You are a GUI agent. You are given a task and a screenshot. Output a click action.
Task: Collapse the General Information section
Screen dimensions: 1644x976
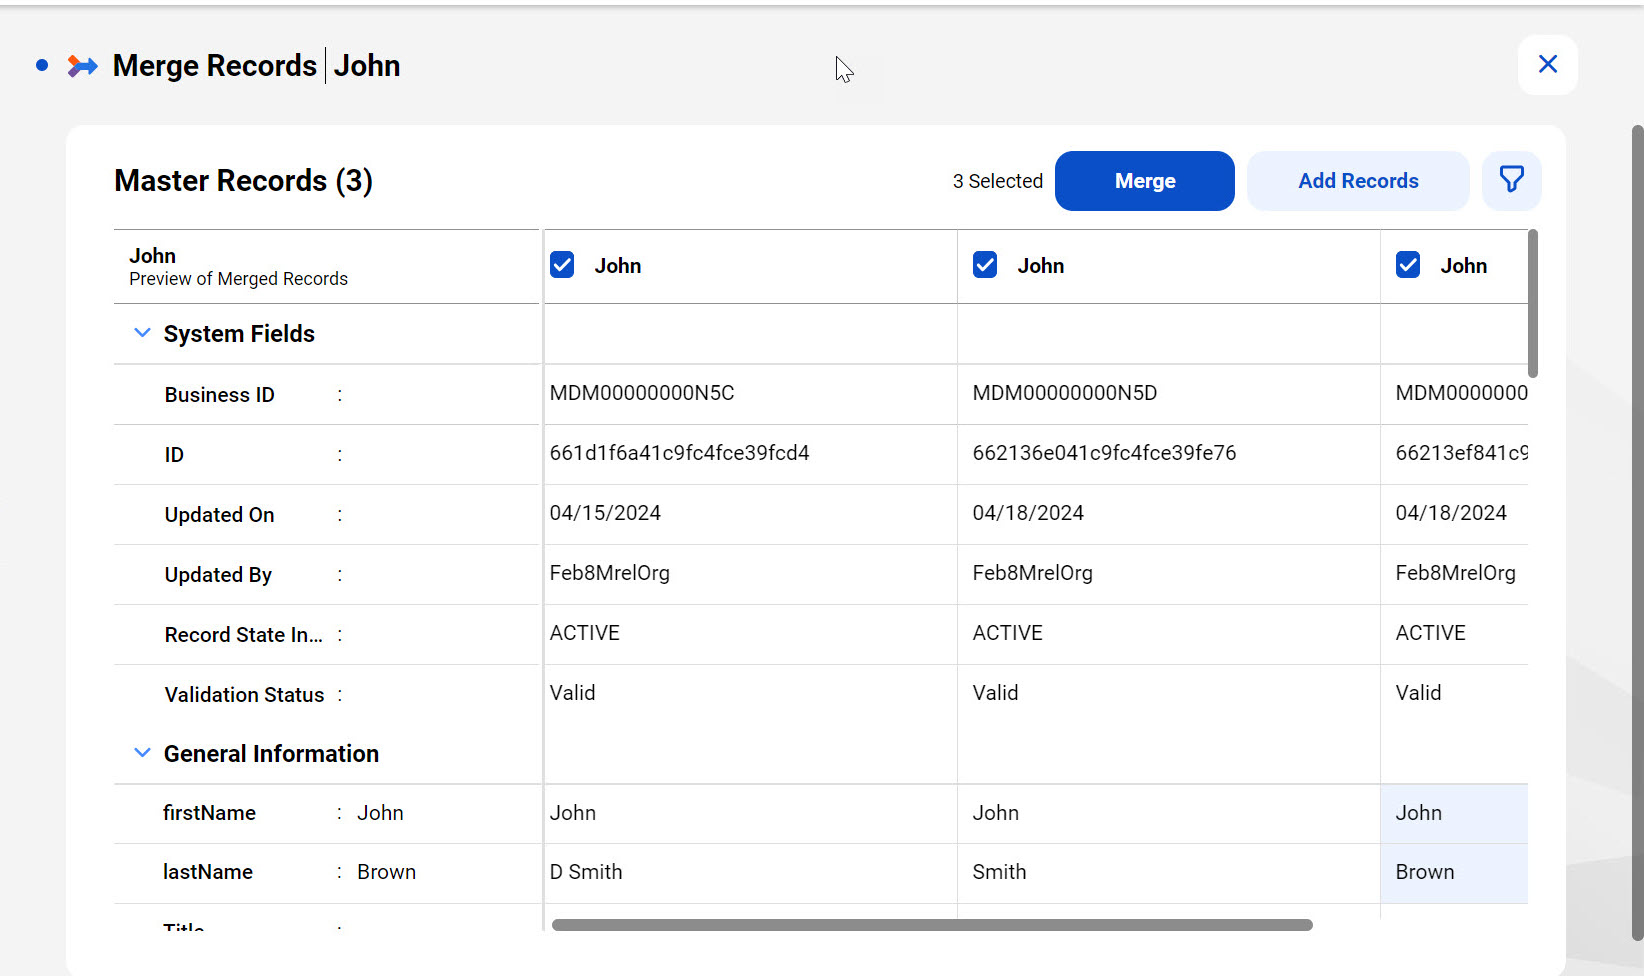coord(142,753)
